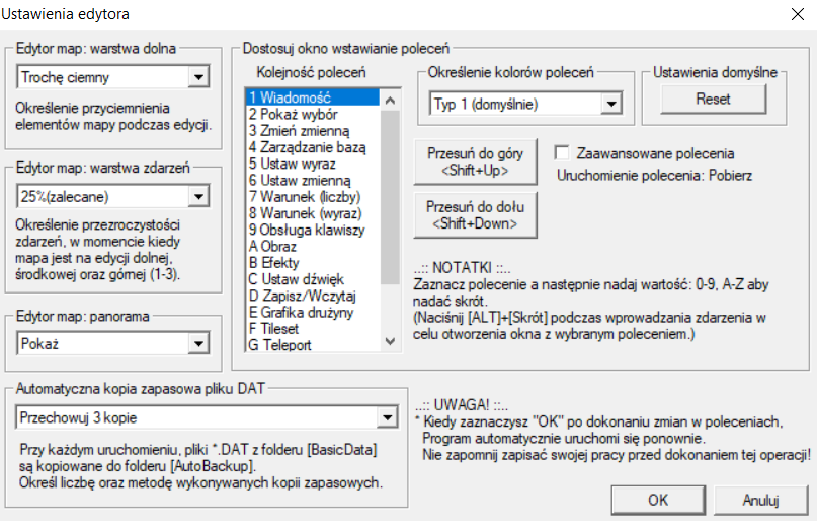This screenshot has width=817, height=521.
Task: Click the command list scroll down arrow
Action: pos(390,343)
